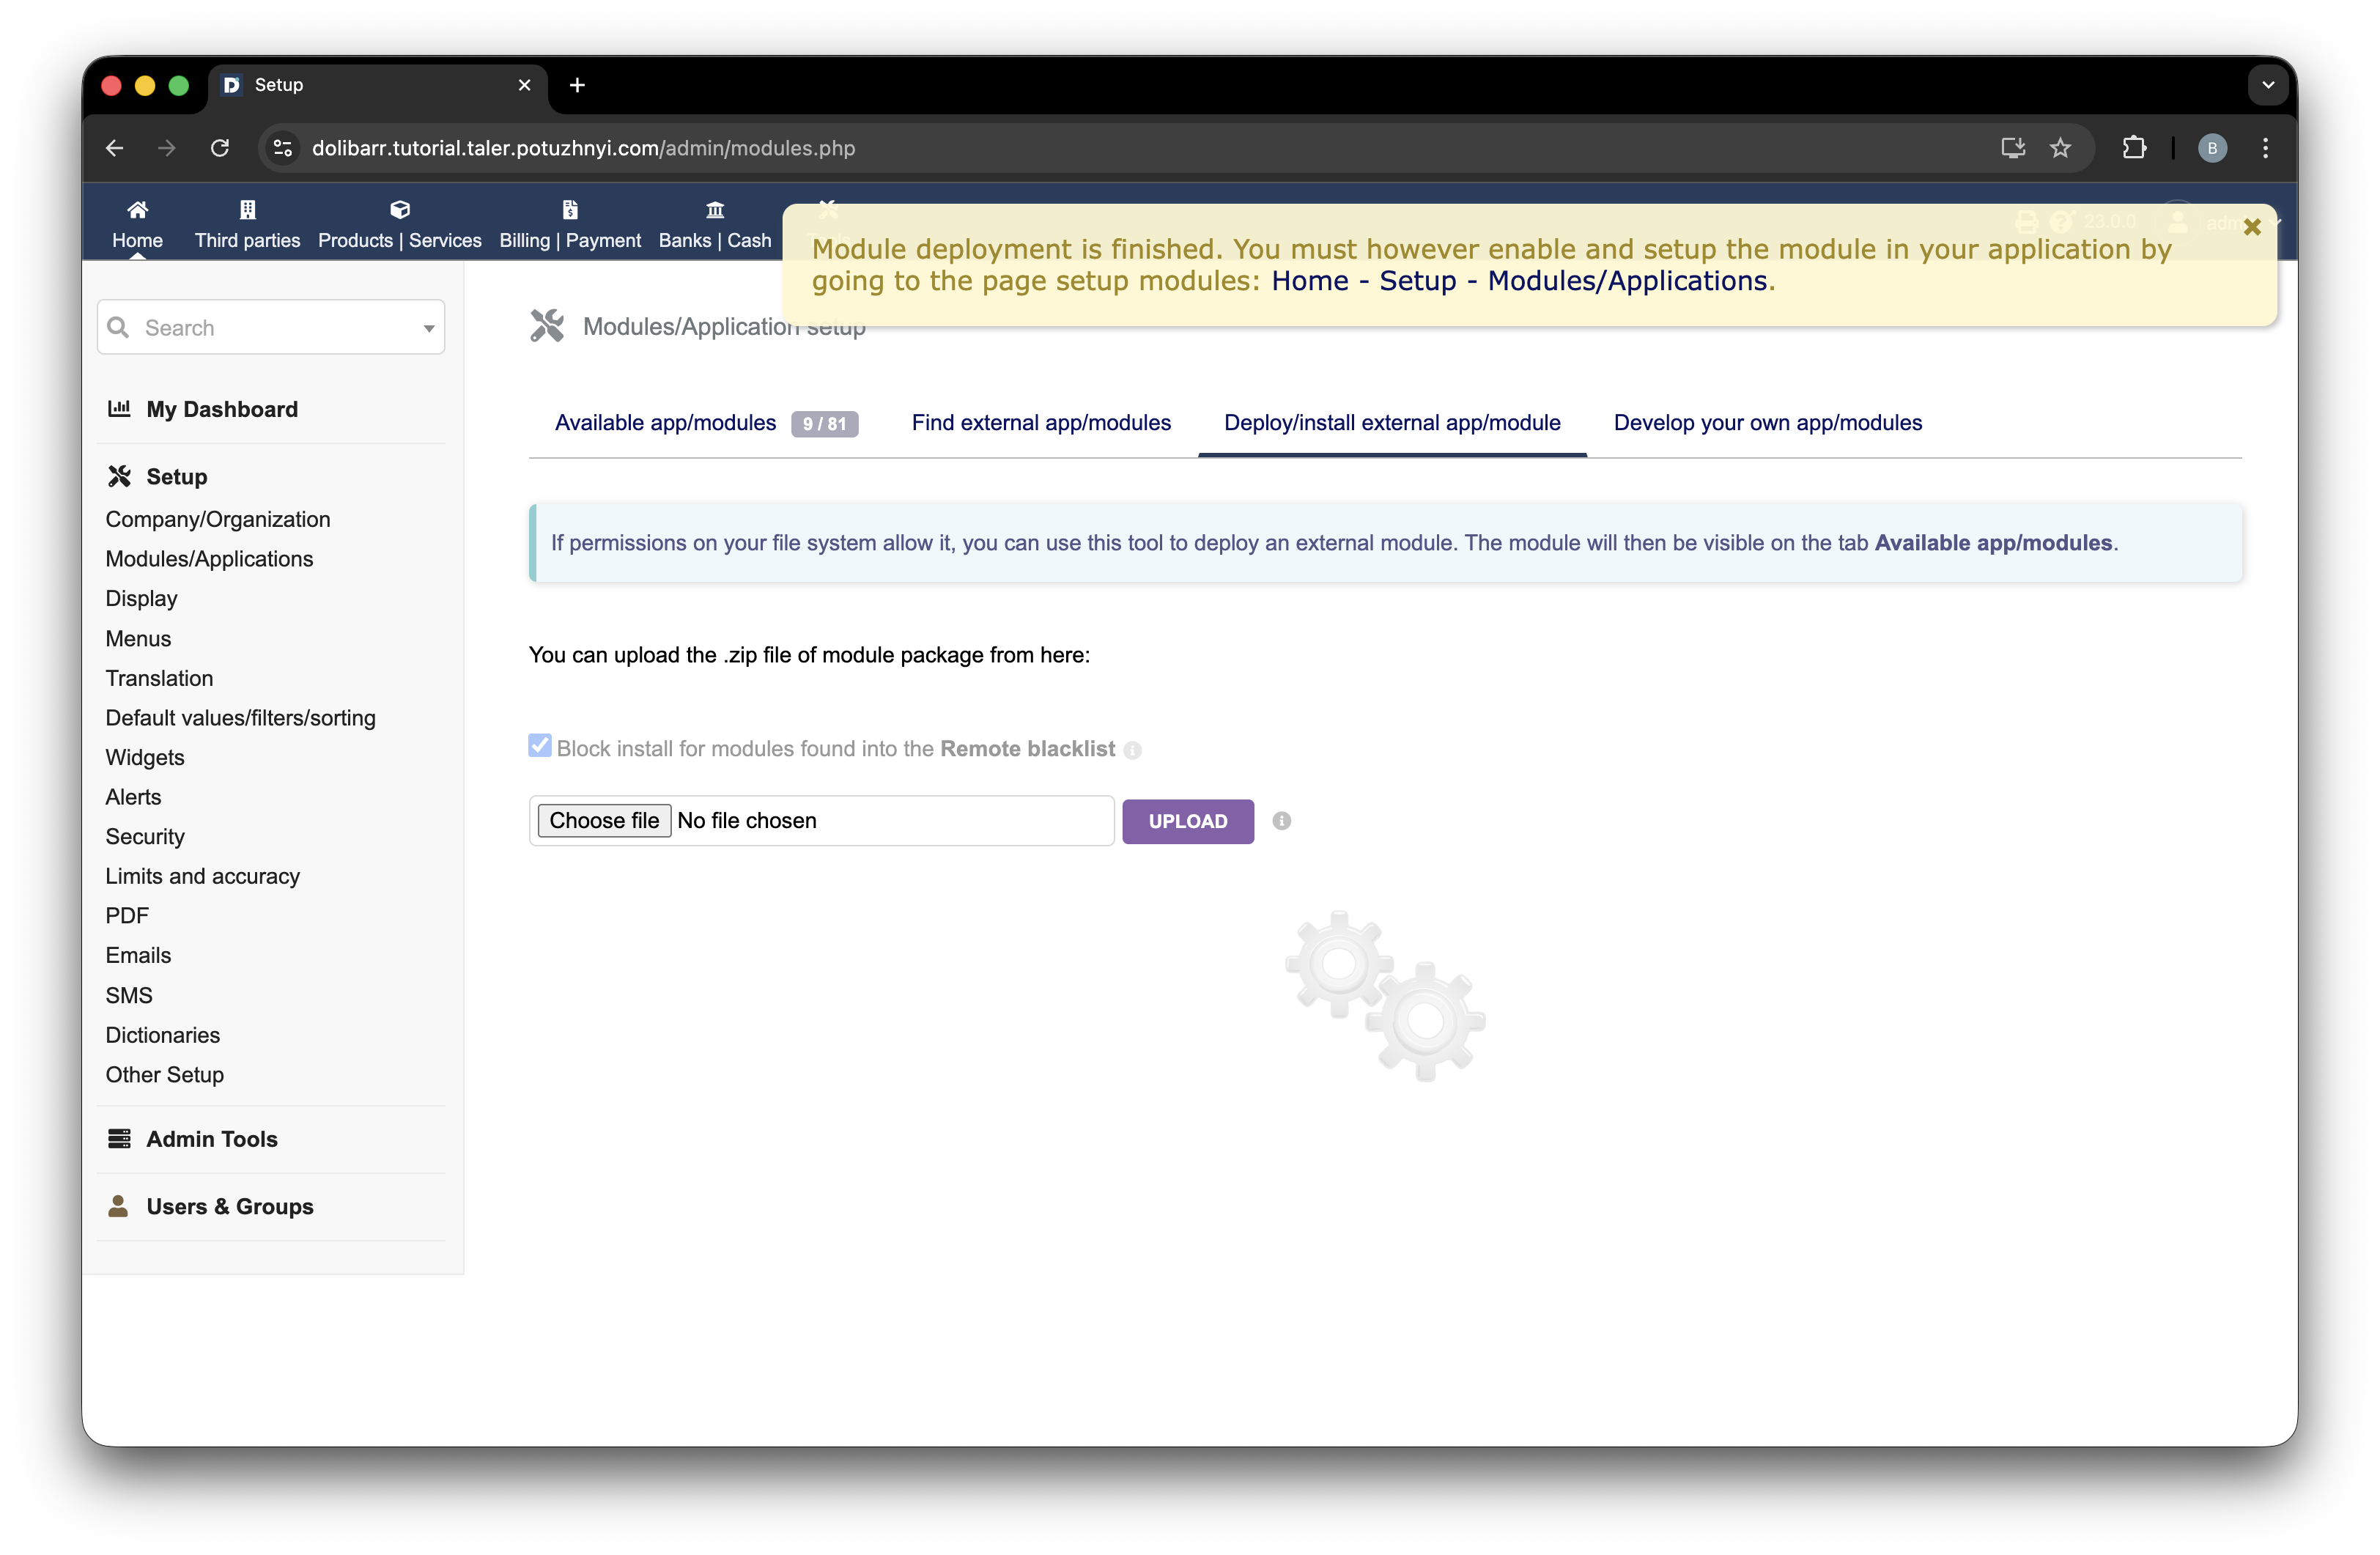Image resolution: width=2380 pixels, height=1555 pixels.
Task: Open the Chrome three-dot menu
Action: pyautogui.click(x=2265, y=148)
